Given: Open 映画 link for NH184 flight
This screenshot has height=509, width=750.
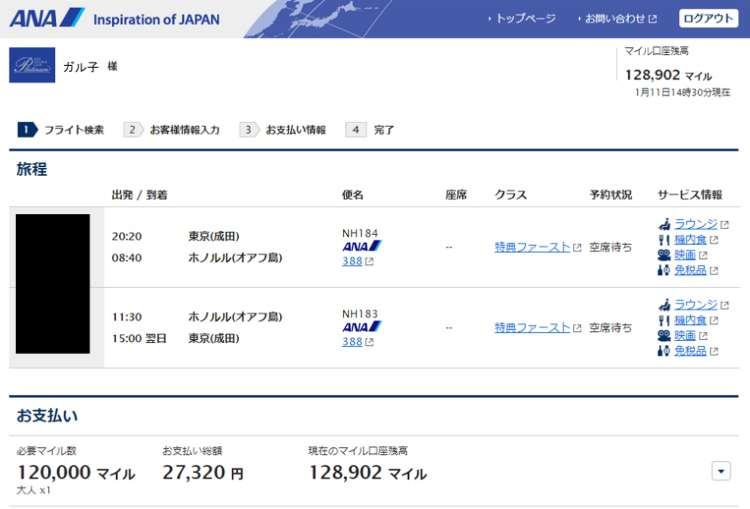Looking at the screenshot, I should coord(685,255).
